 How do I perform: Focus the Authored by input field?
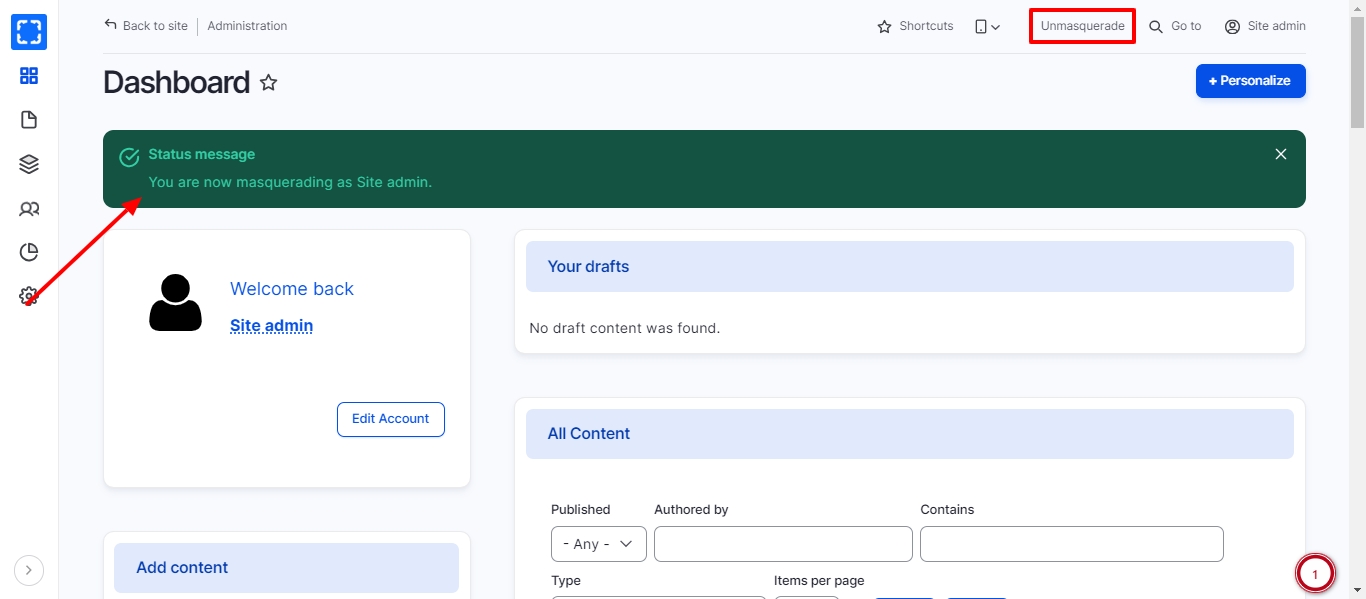coord(783,544)
